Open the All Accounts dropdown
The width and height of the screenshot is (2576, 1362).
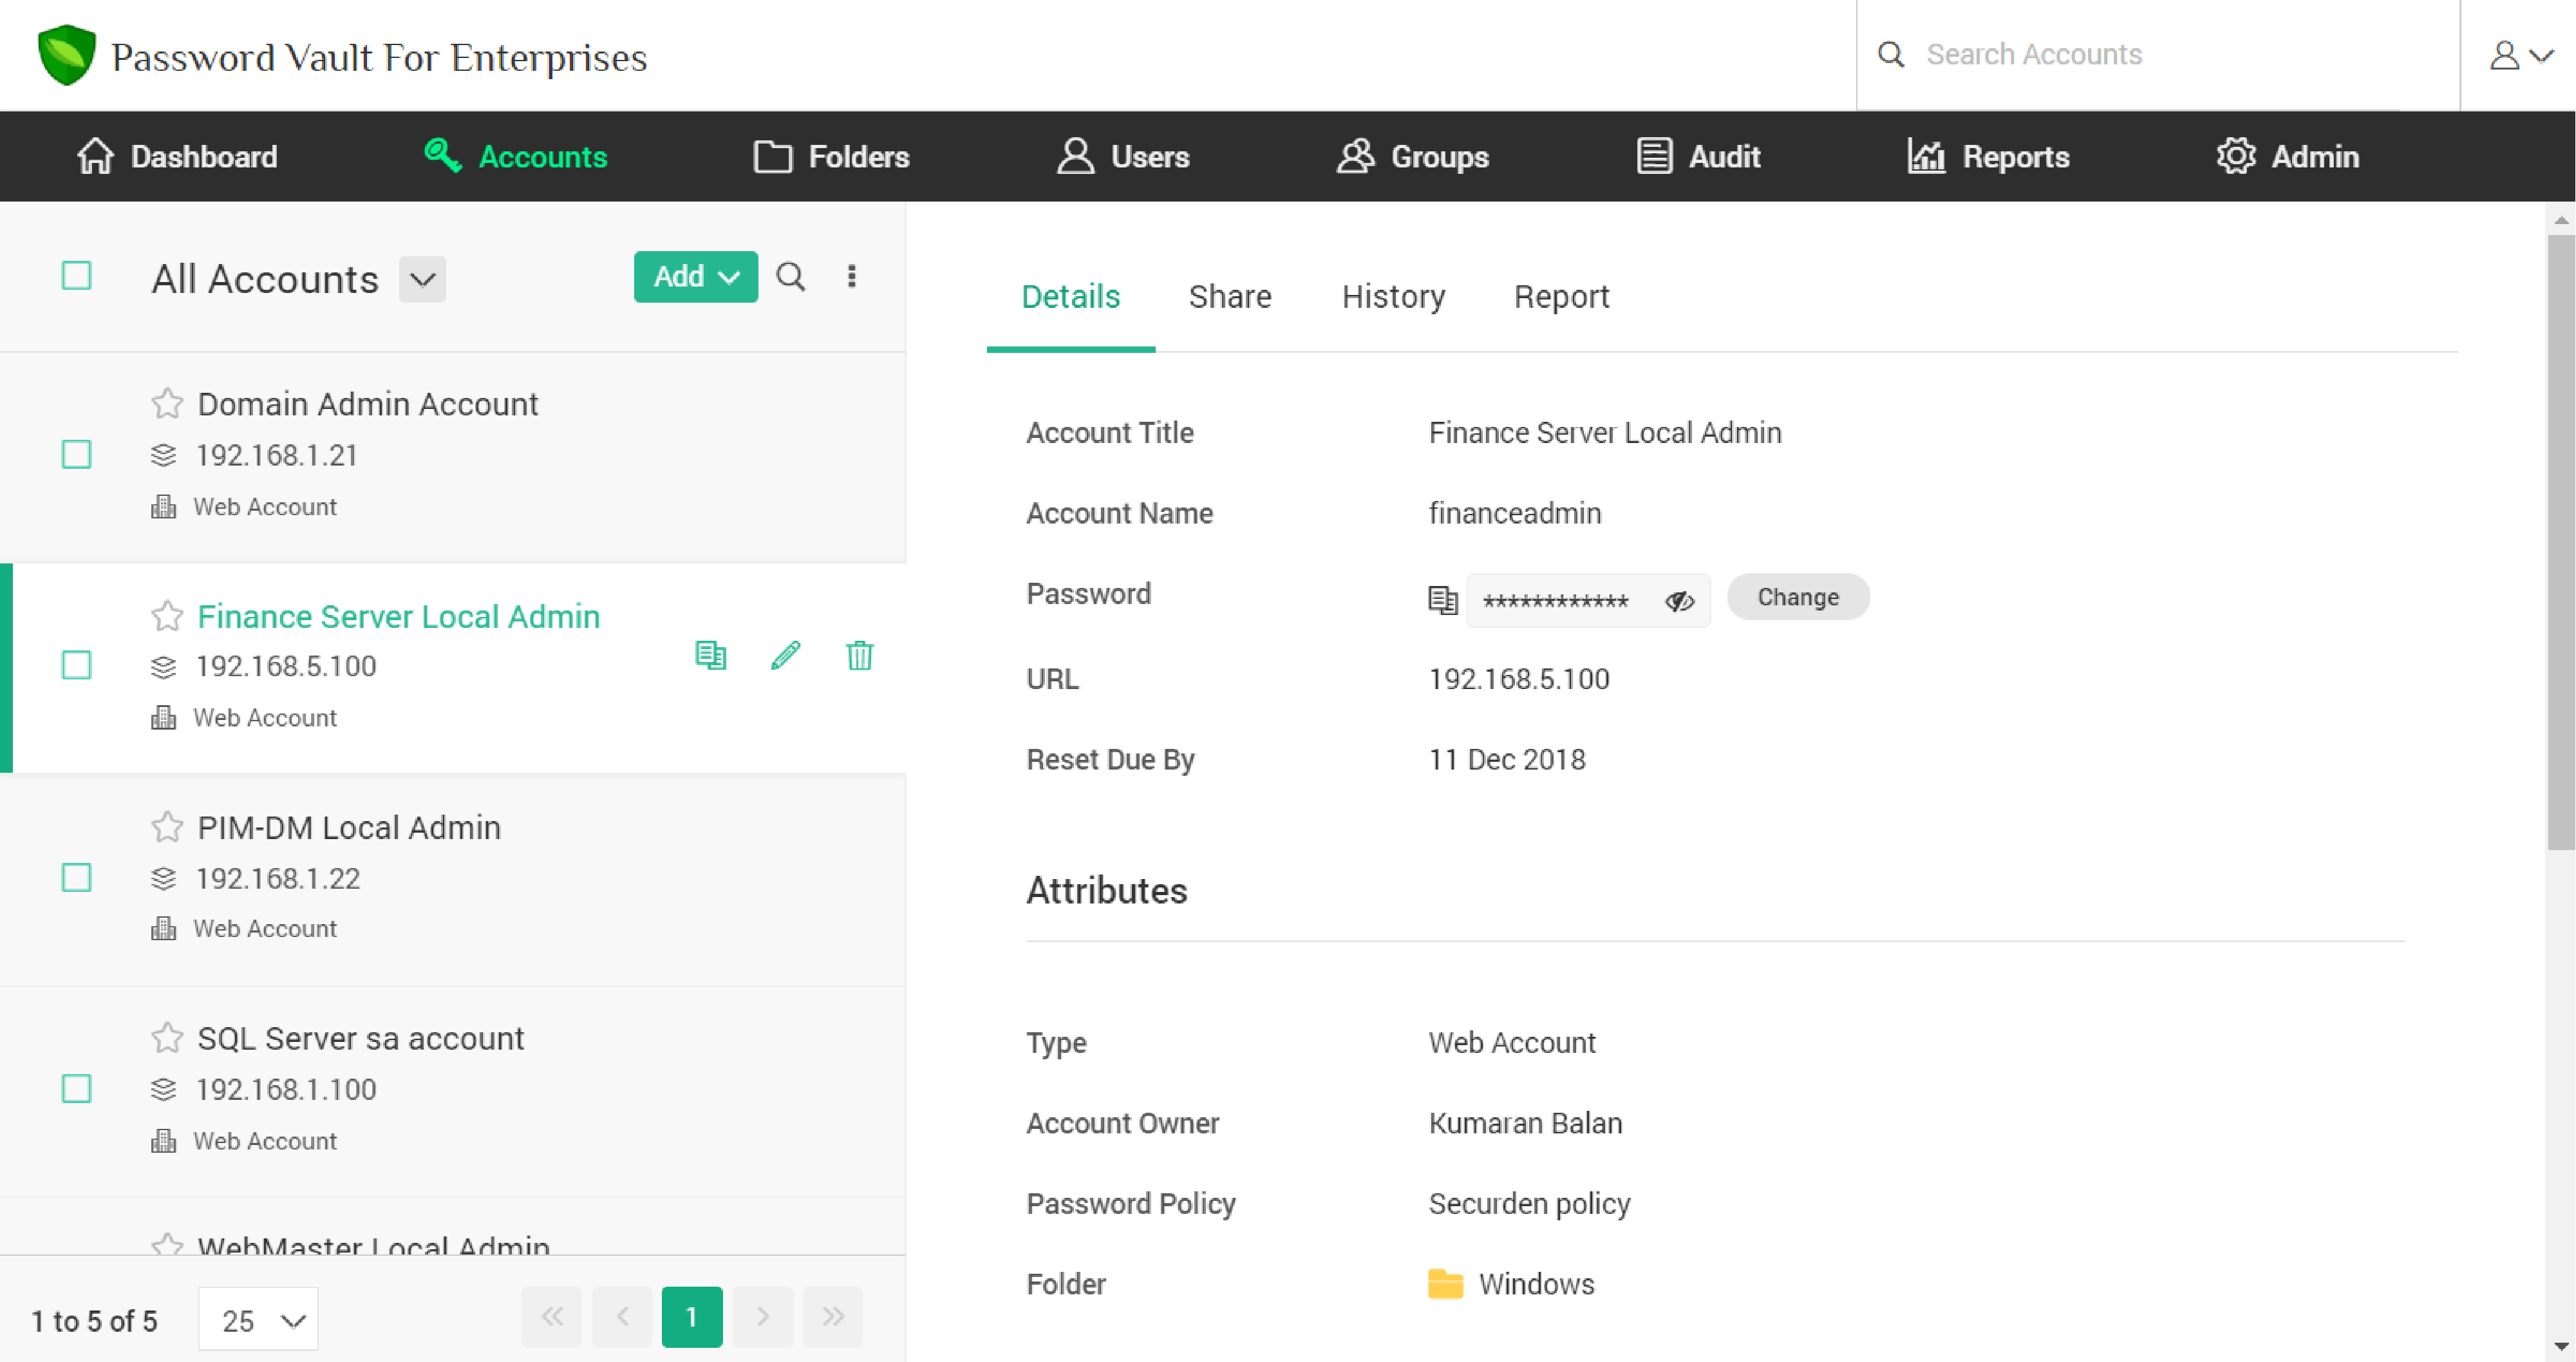(x=421, y=279)
